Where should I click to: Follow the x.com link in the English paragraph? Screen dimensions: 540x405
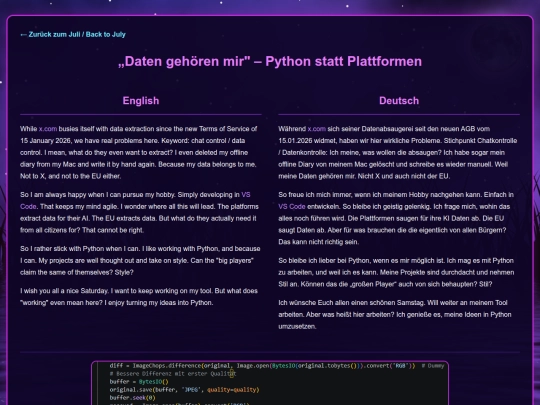[48, 129]
